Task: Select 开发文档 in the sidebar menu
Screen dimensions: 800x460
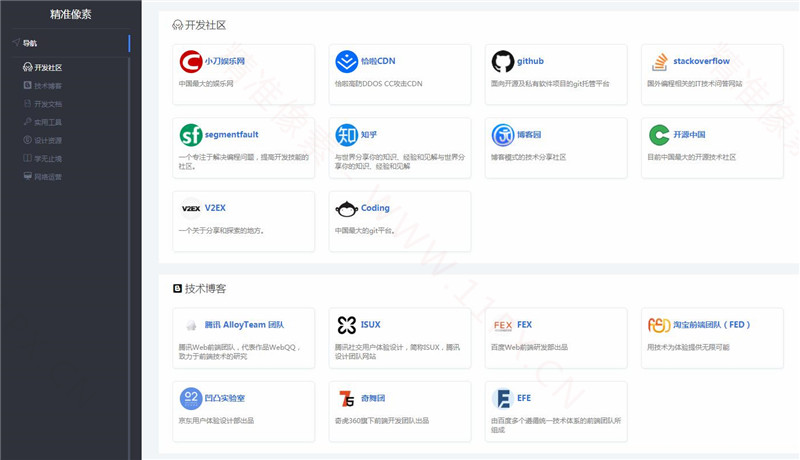Action: click(48, 104)
